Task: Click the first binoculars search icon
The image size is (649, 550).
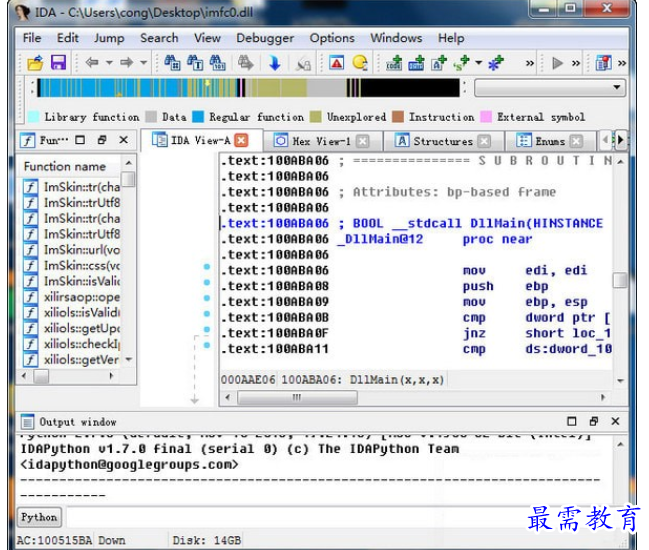Action: pos(172,63)
